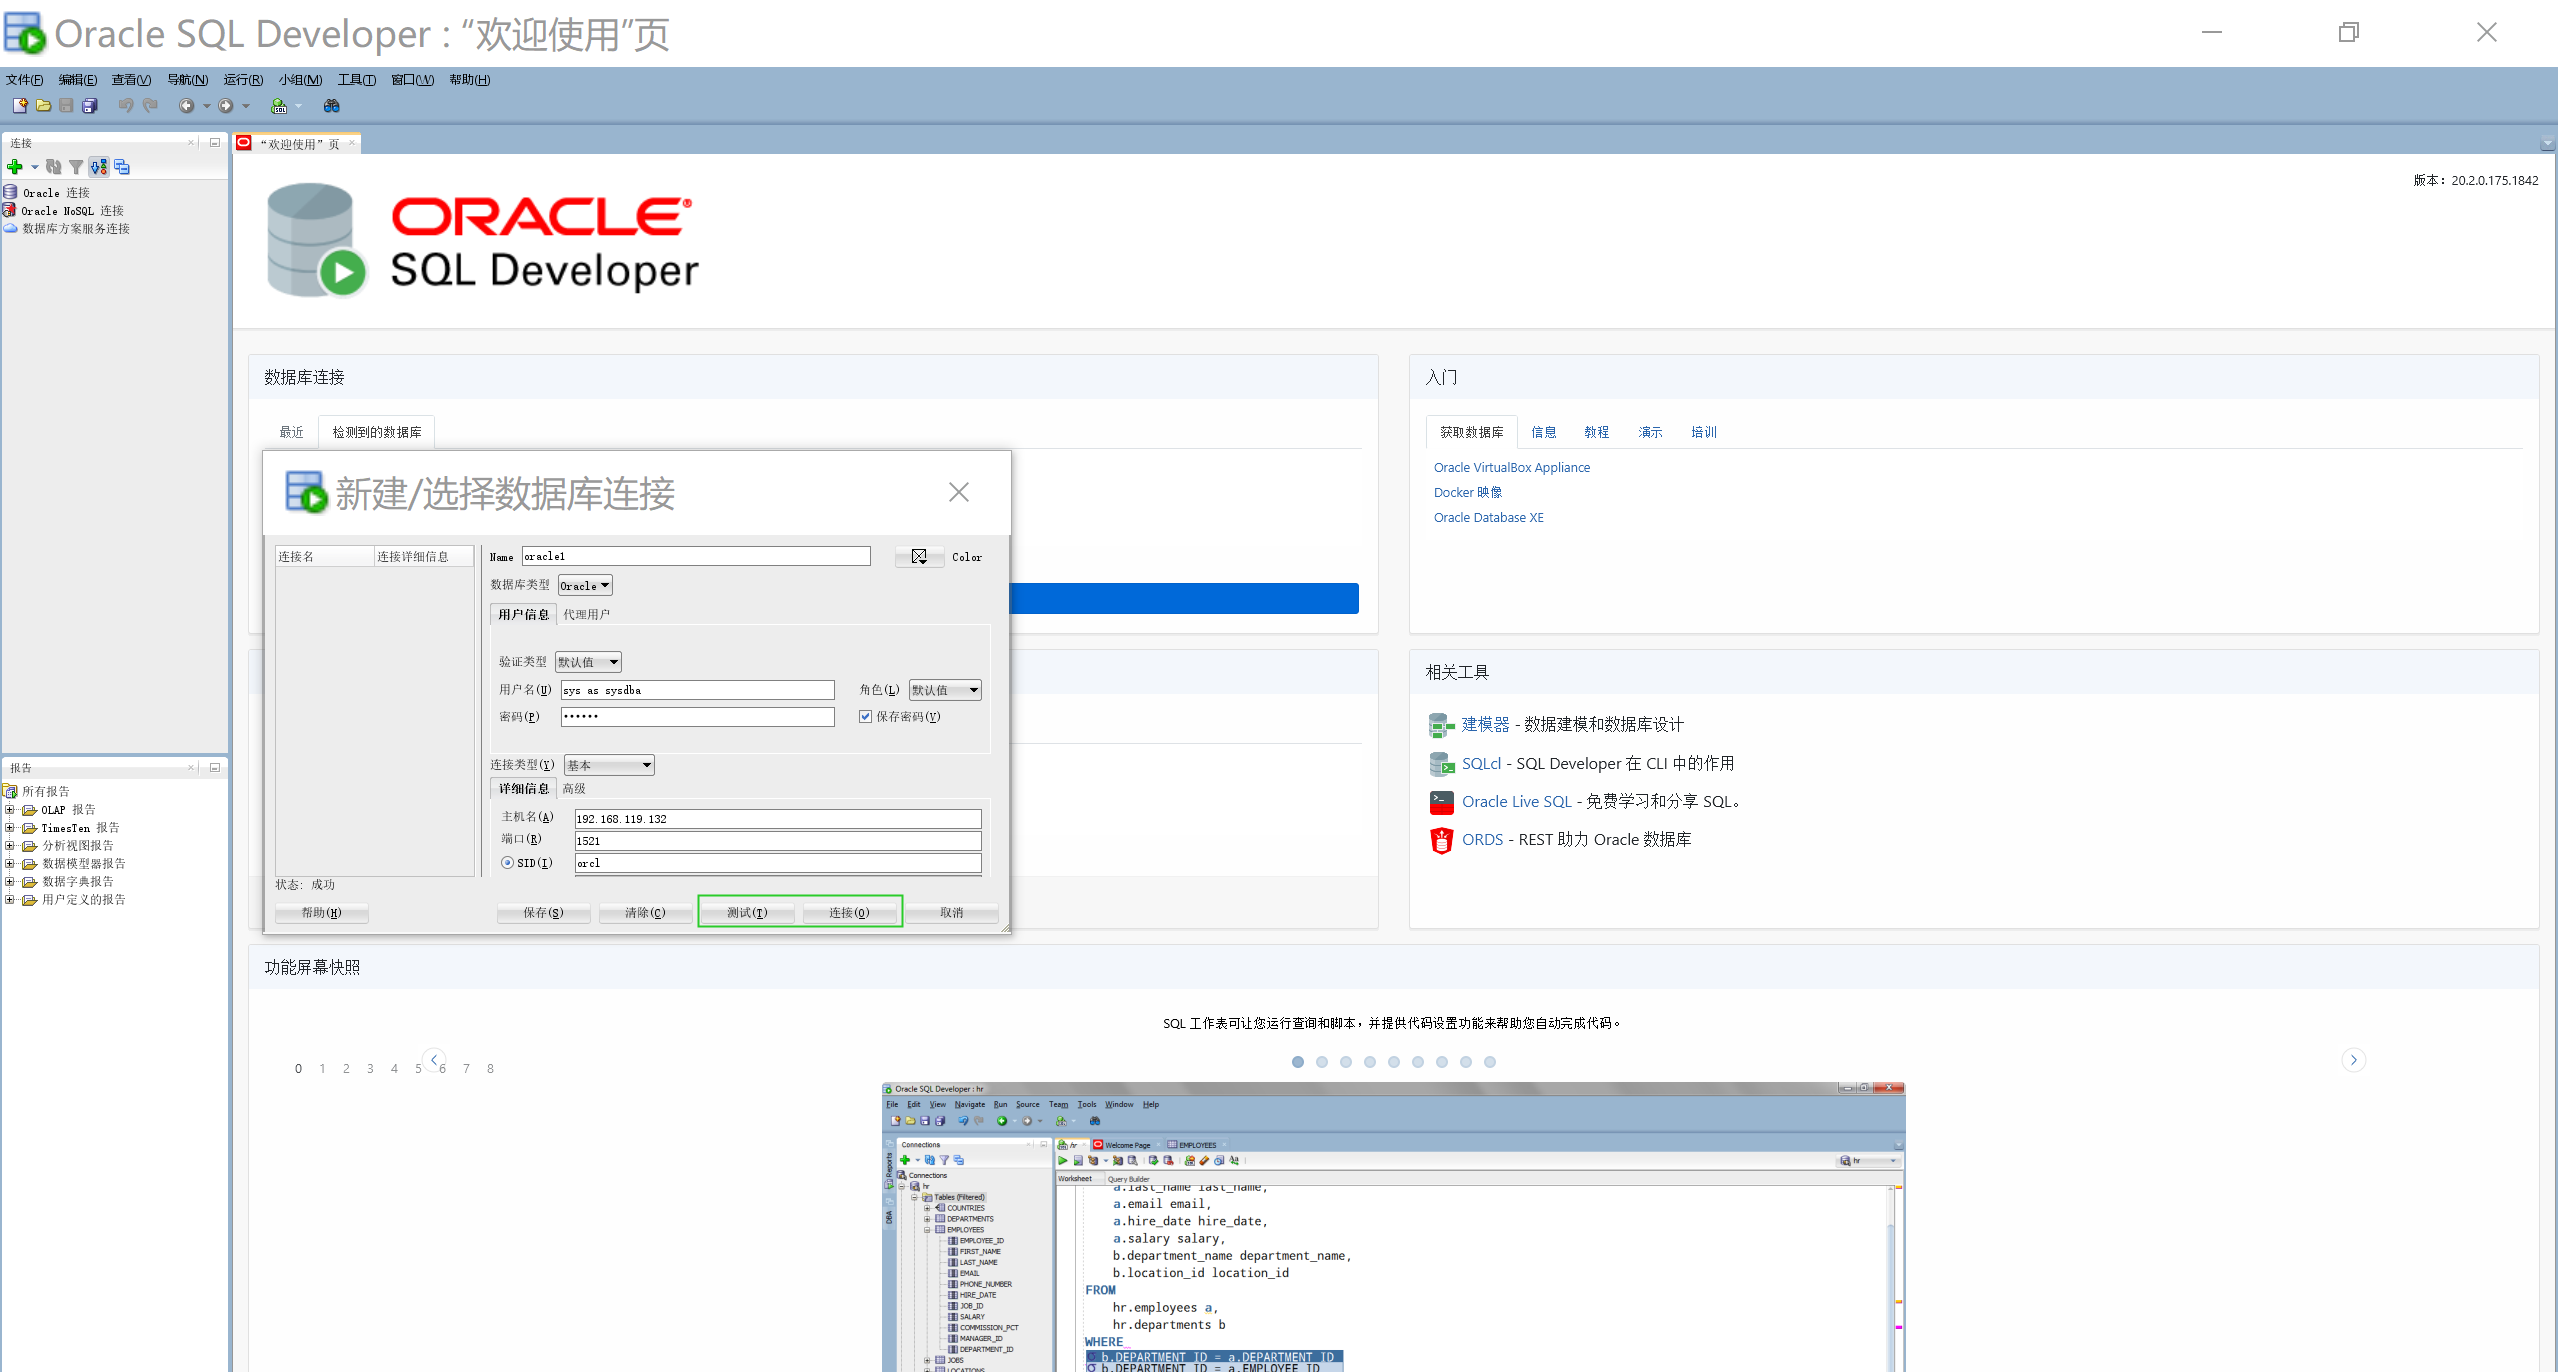Open the 连接类型 基本 dropdown
Image resolution: width=2558 pixels, height=1372 pixels.
click(x=609, y=765)
